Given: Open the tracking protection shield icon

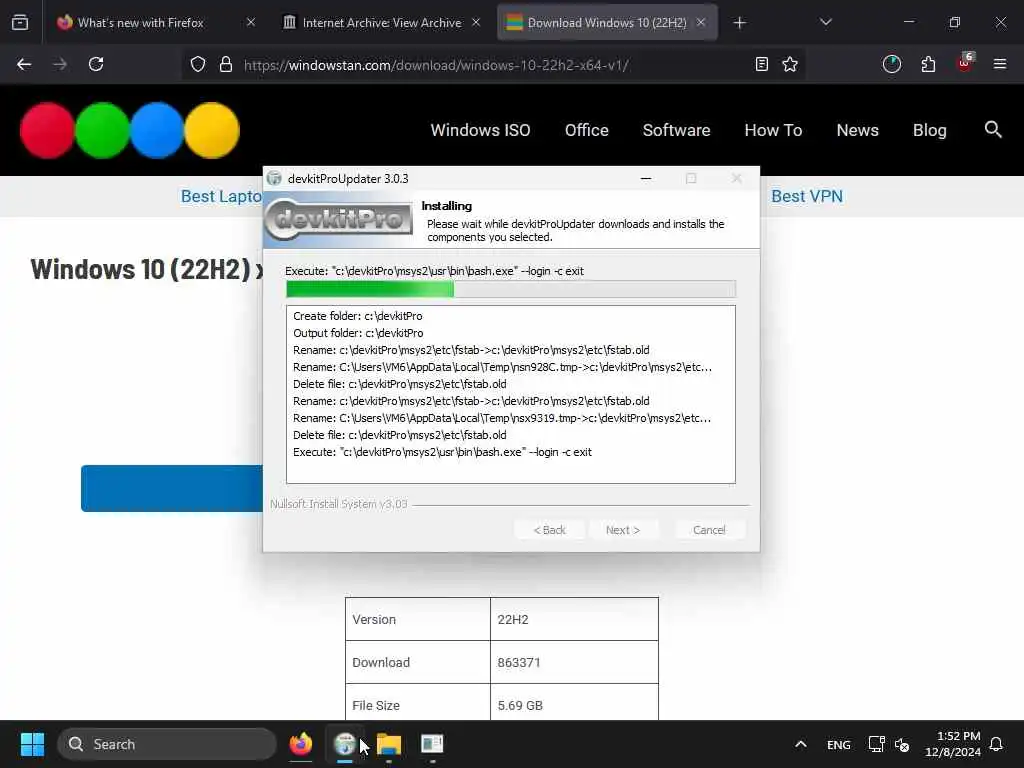Looking at the screenshot, I should 198,64.
